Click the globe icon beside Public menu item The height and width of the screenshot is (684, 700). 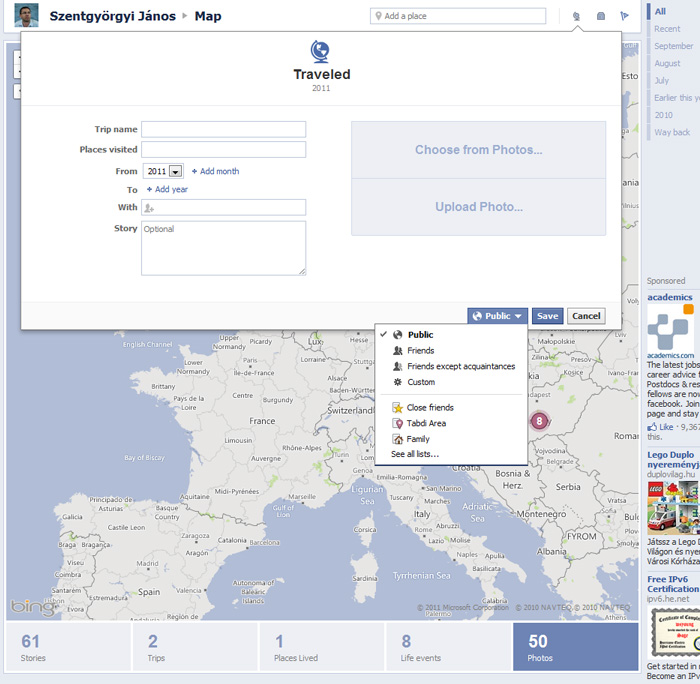point(397,335)
